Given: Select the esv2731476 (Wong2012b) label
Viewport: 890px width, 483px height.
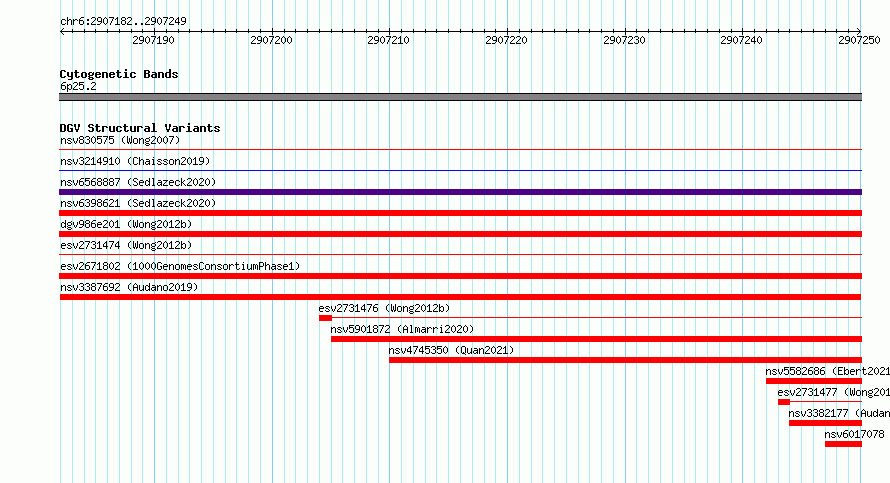Looking at the screenshot, I should pos(384,308).
